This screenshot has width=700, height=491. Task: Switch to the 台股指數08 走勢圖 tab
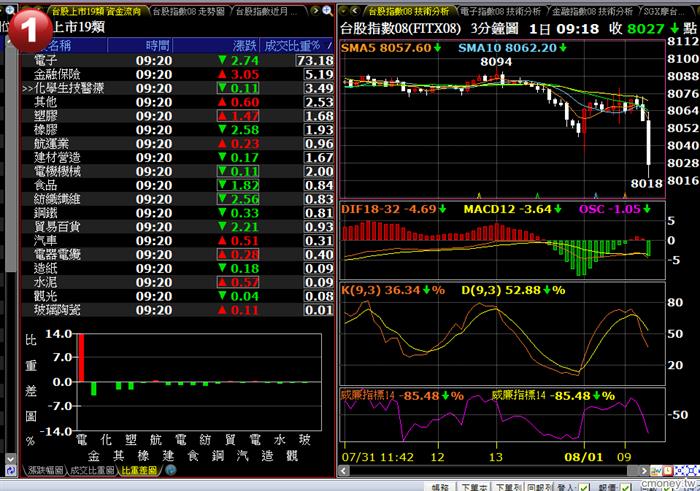(188, 11)
